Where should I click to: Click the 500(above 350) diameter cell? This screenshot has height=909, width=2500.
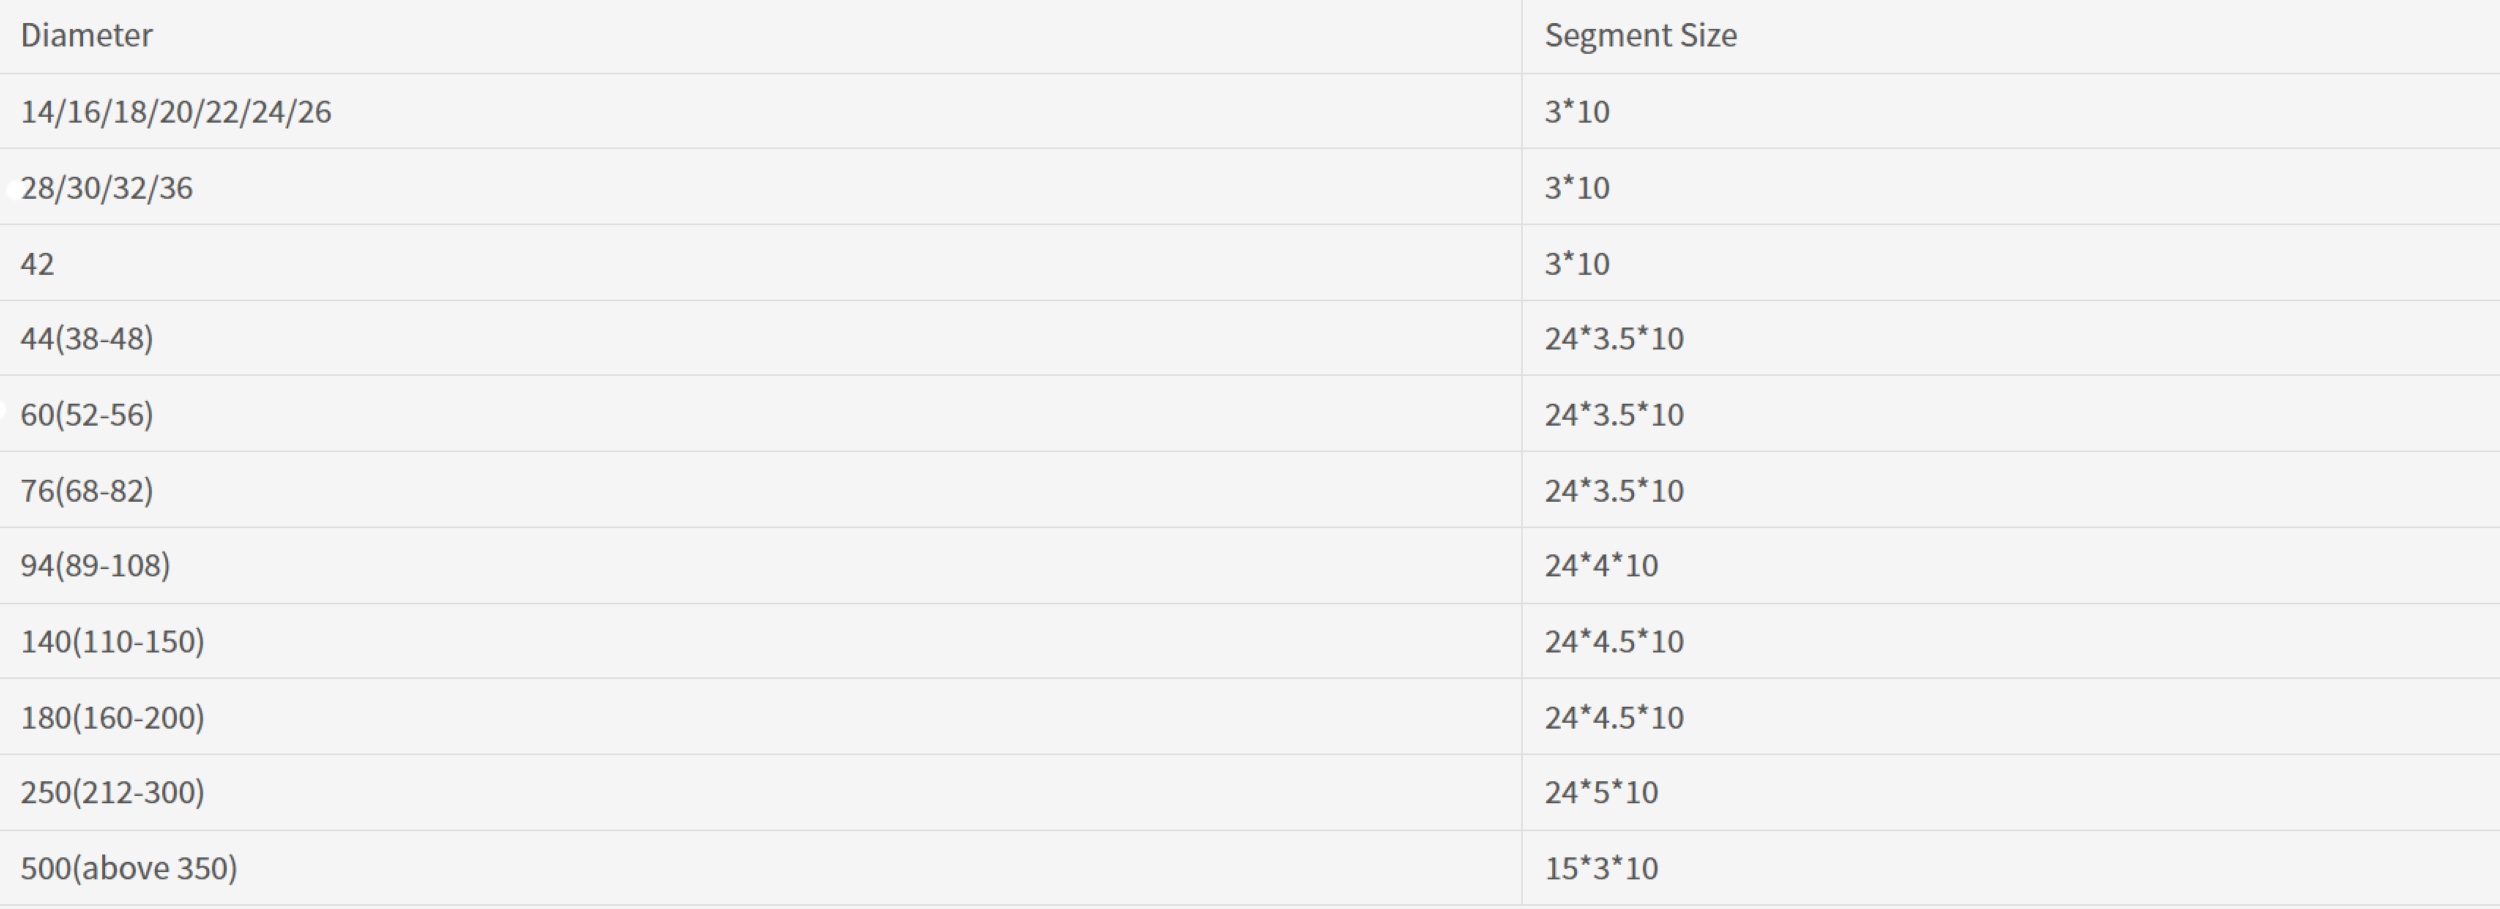pyautogui.click(x=129, y=868)
